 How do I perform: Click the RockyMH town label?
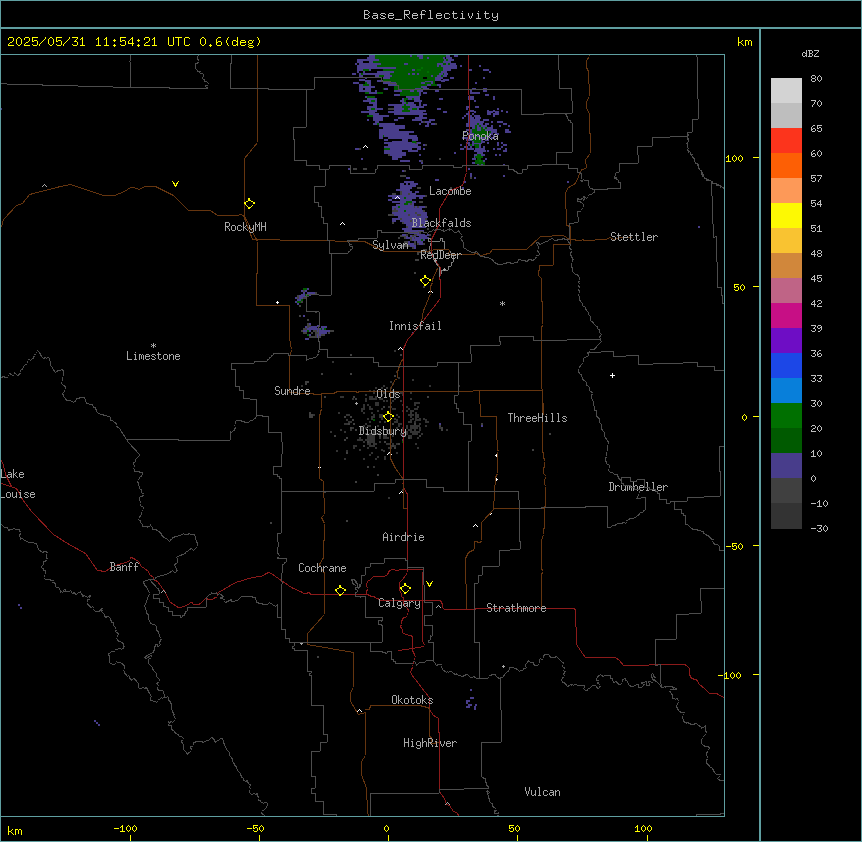click(245, 227)
